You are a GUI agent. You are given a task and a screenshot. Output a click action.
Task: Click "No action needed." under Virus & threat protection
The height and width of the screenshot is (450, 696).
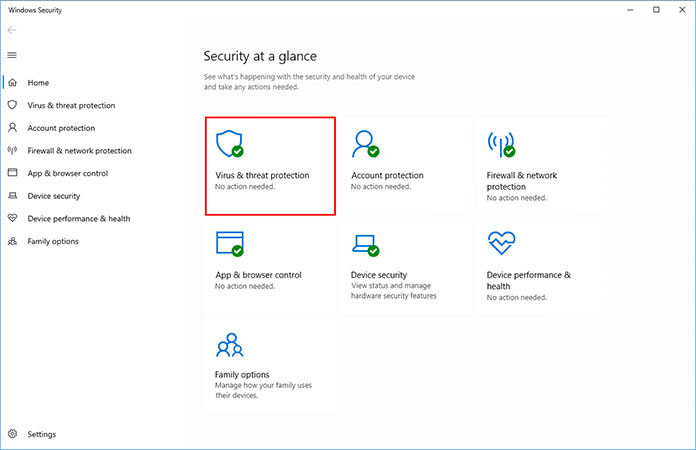pos(245,186)
